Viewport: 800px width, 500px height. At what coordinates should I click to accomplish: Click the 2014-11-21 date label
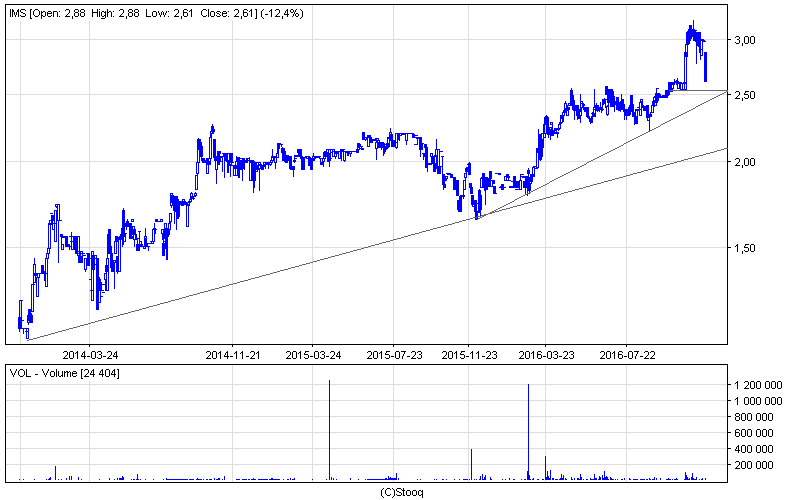233,355
